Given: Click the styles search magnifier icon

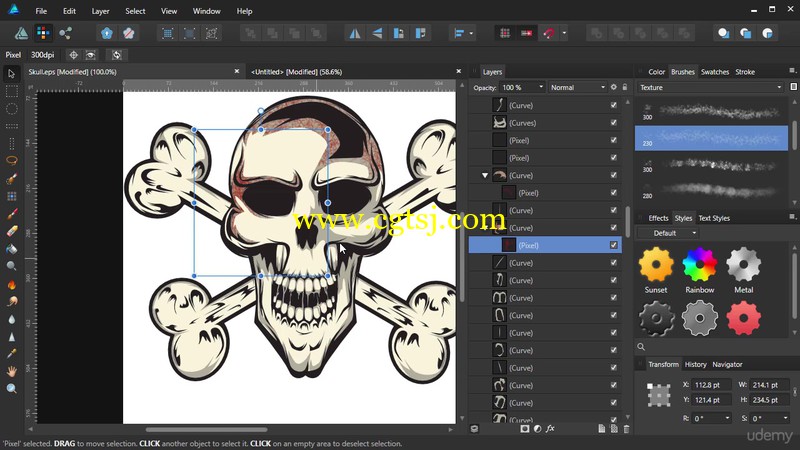Looking at the screenshot, I should [641, 347].
